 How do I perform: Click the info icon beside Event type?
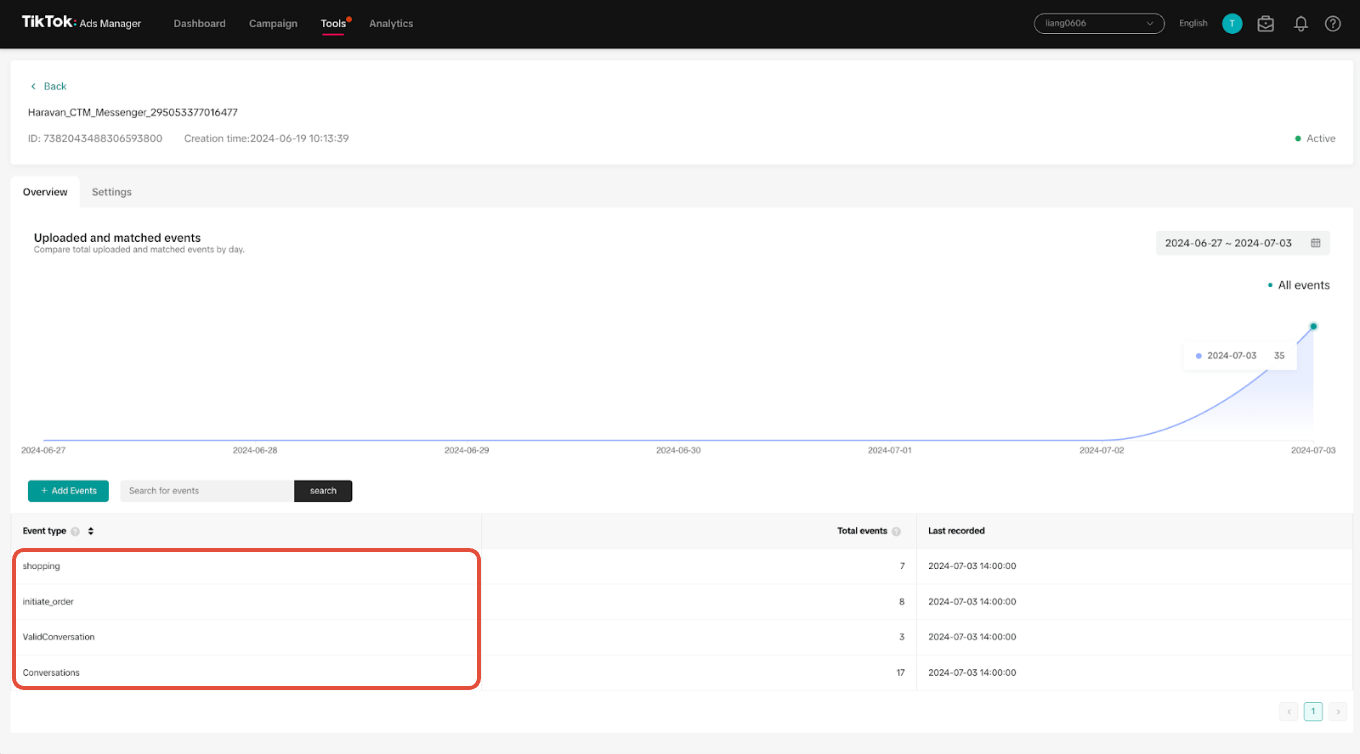(x=75, y=531)
